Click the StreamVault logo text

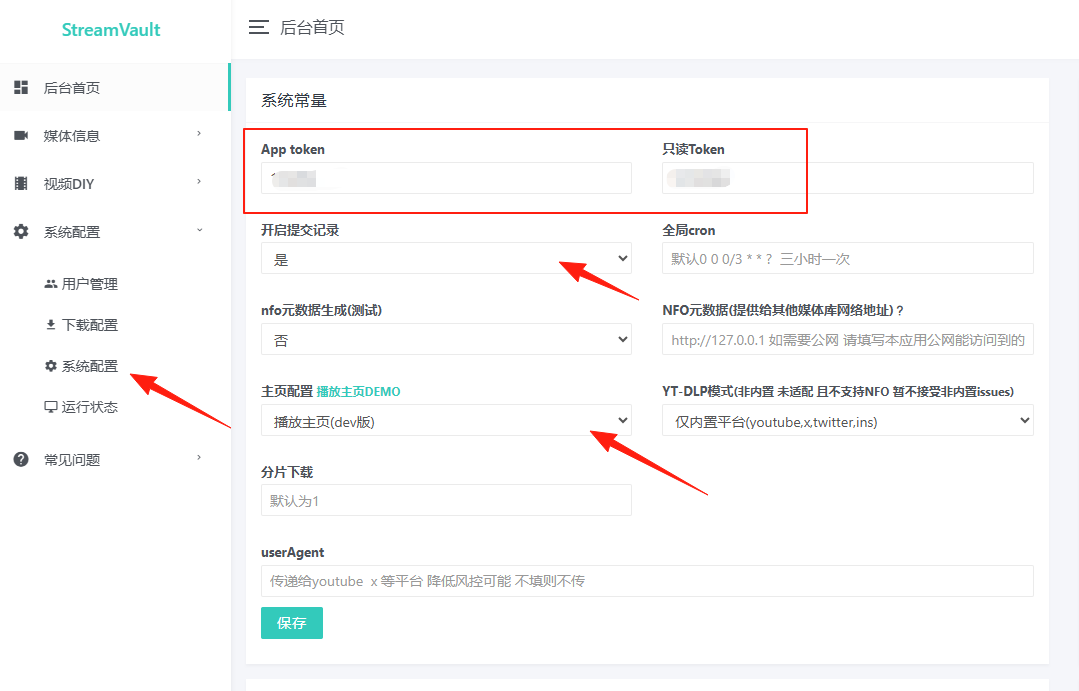tap(111, 30)
